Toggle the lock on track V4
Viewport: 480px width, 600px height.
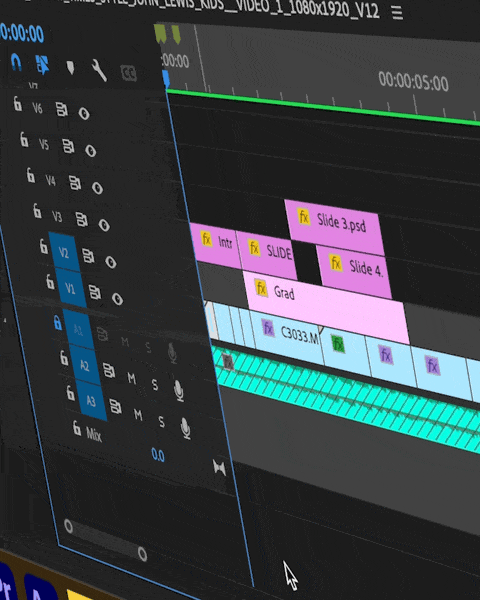(x=30, y=175)
